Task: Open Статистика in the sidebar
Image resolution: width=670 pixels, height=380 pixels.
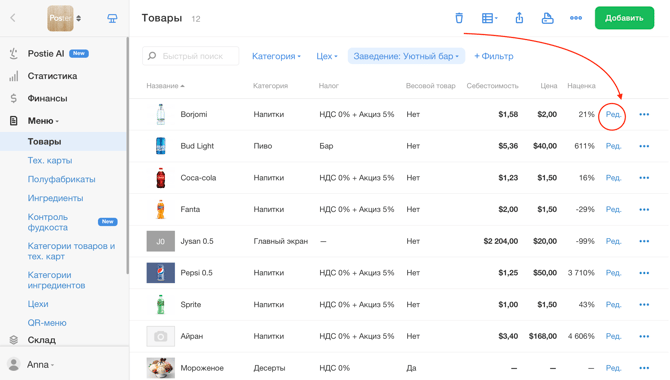Action: tap(53, 76)
